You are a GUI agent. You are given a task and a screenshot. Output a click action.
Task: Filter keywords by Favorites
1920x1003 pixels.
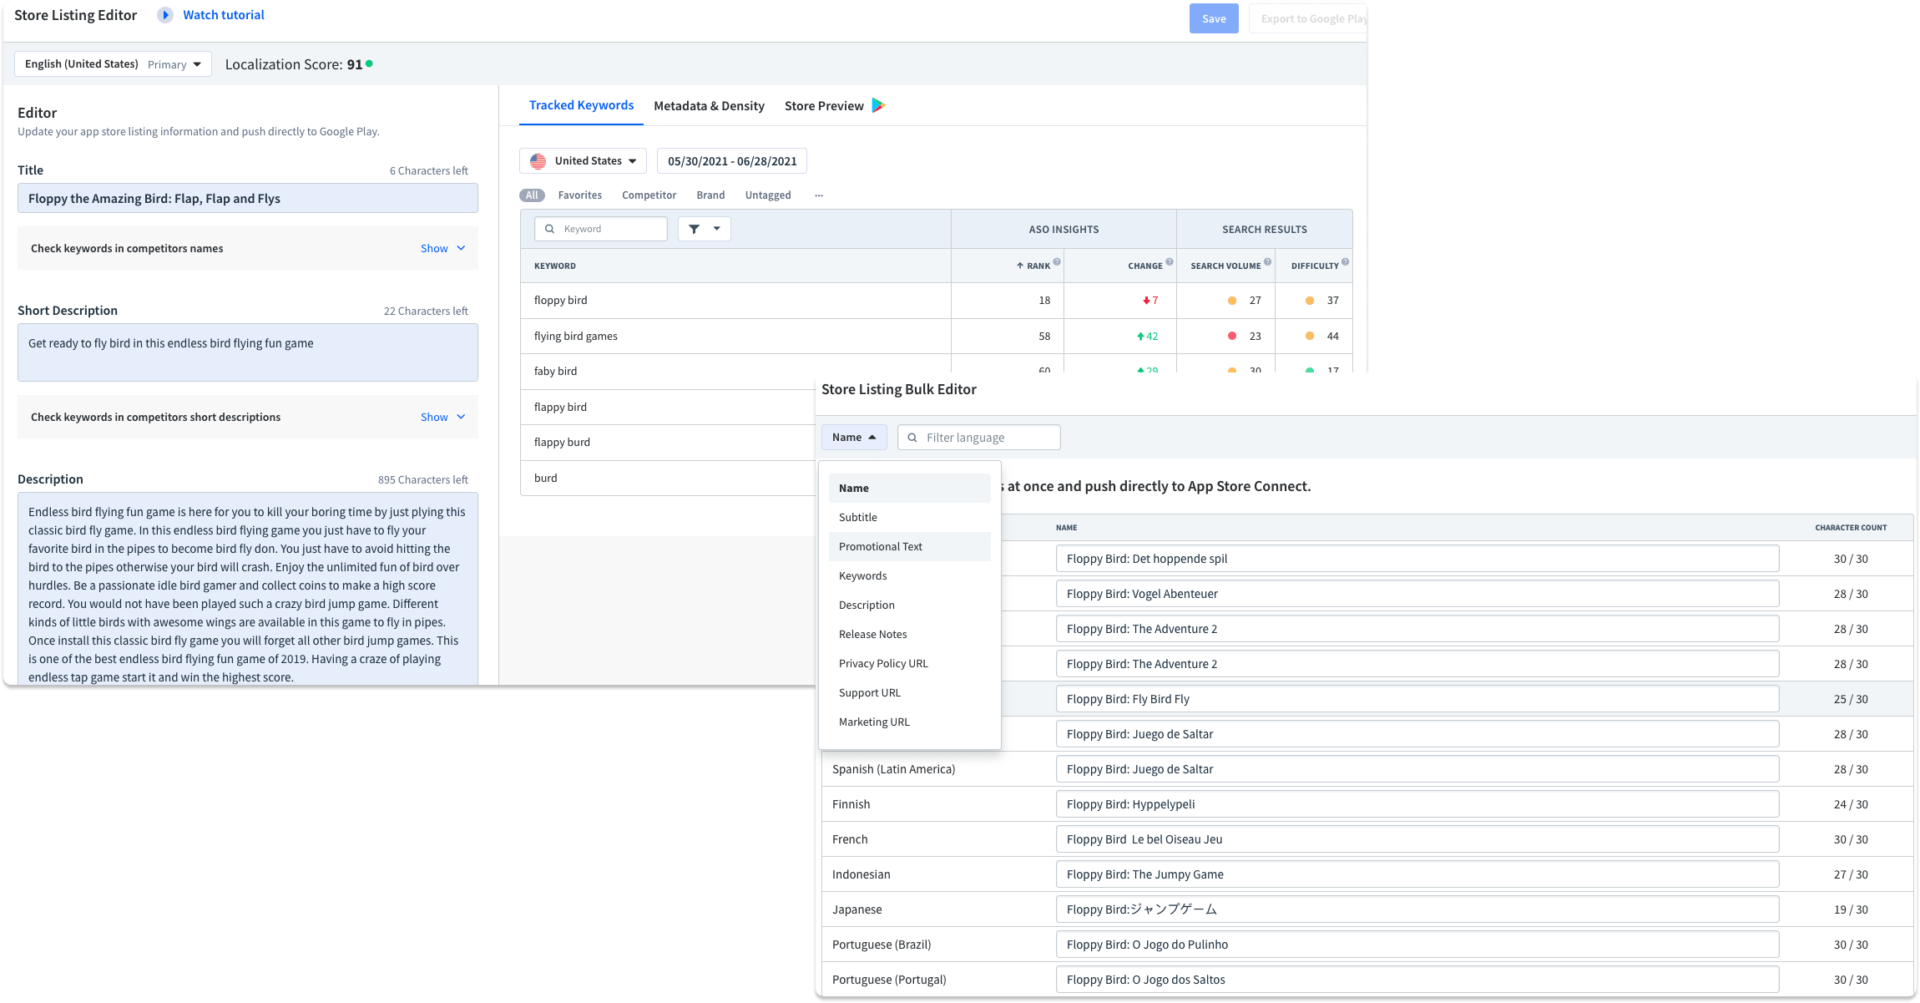pos(580,195)
